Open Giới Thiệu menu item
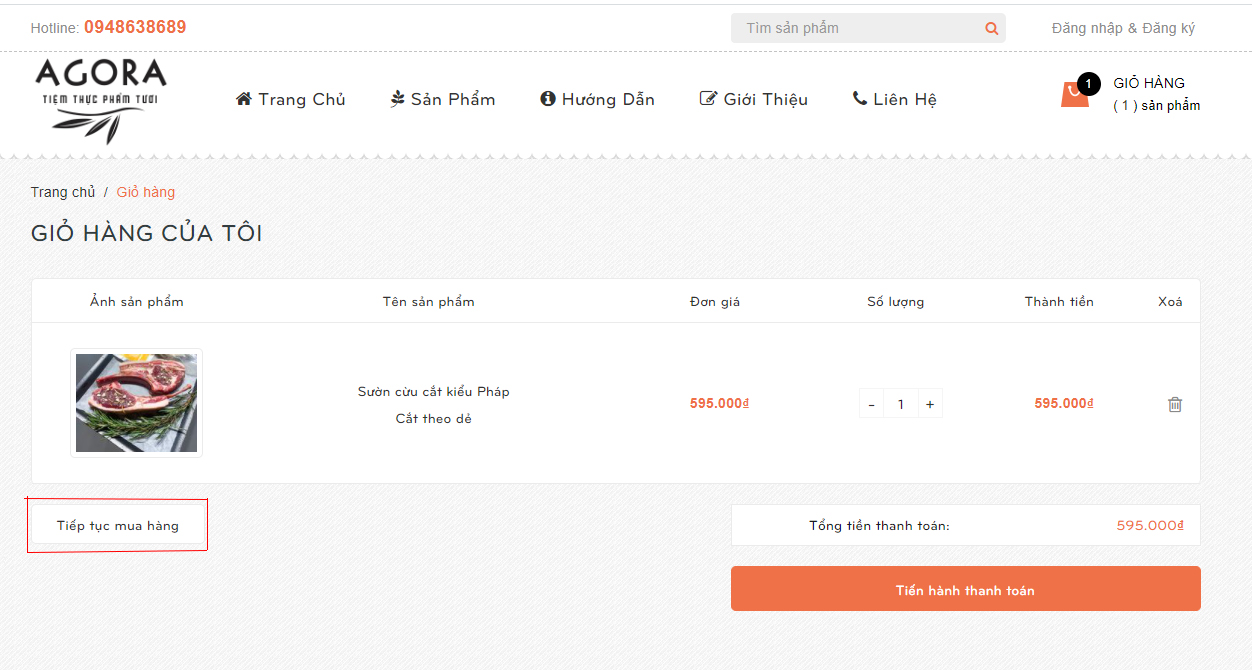The width and height of the screenshot is (1252, 670). 754,99
